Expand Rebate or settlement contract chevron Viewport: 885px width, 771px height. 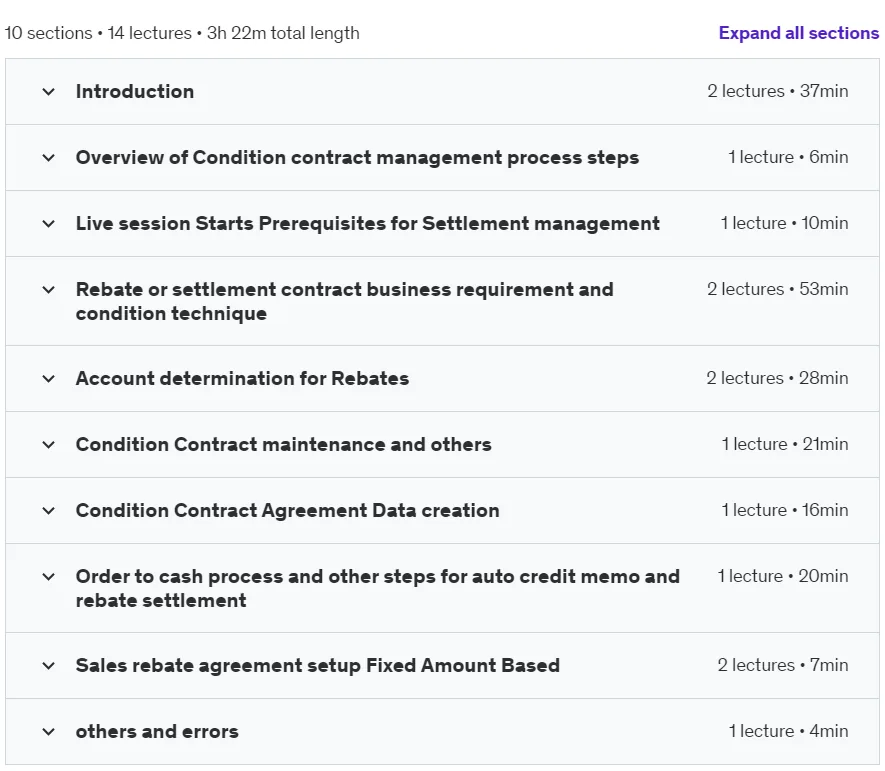click(x=49, y=290)
